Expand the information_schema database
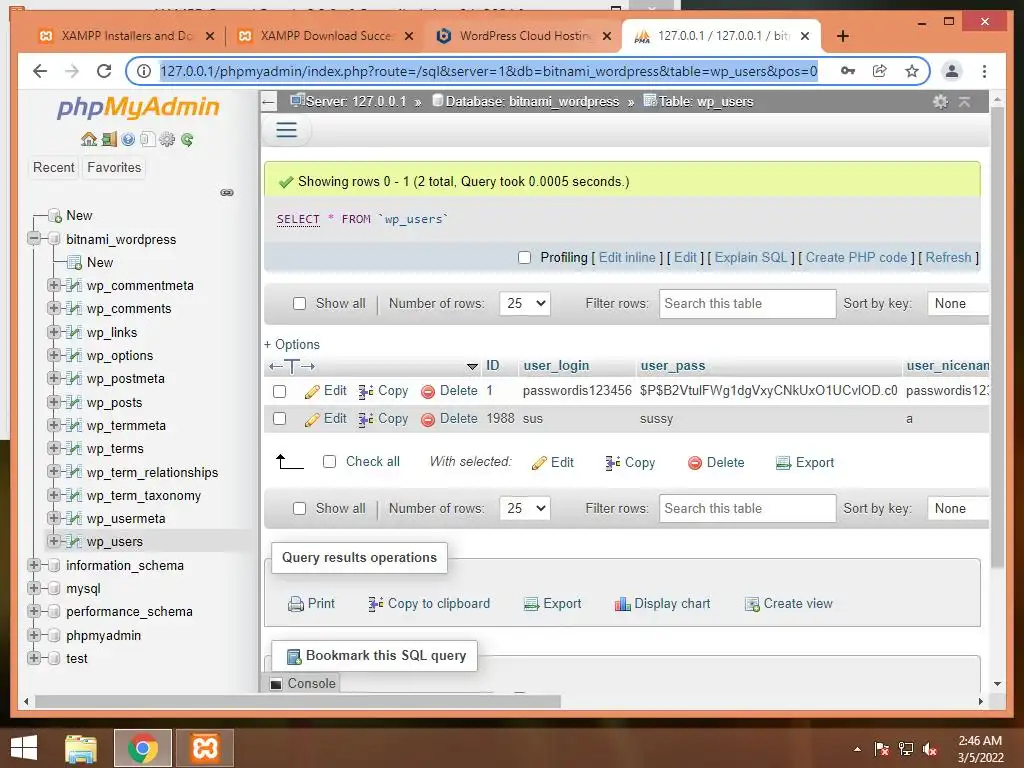 pyautogui.click(x=34, y=565)
